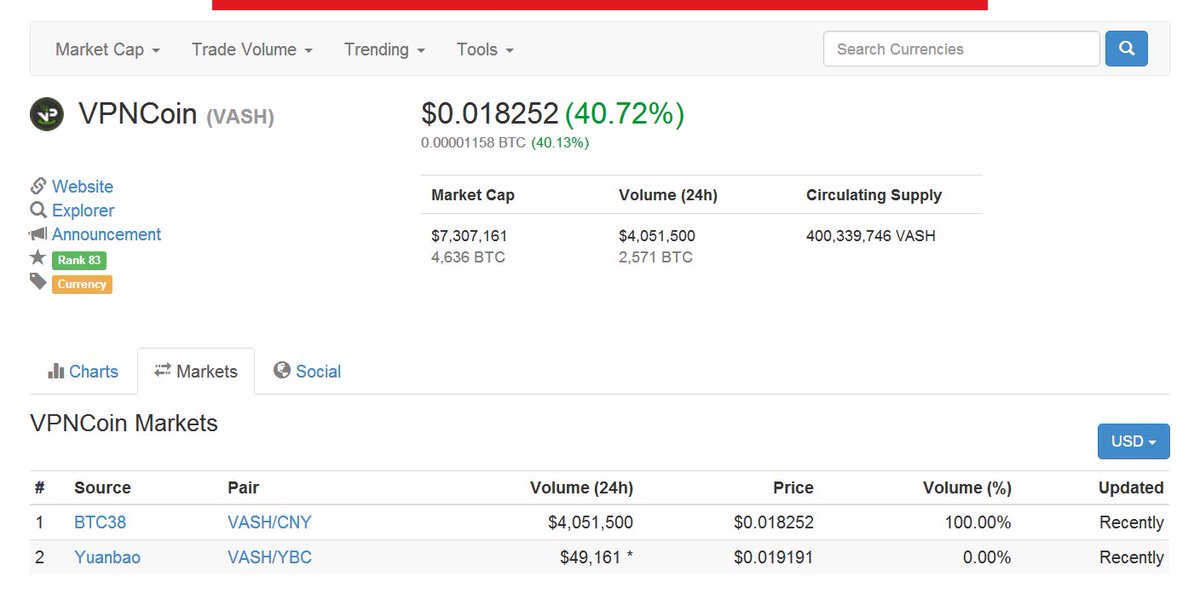Switch to the Charts tab
Screen dimensions: 1200x594
click(83, 371)
